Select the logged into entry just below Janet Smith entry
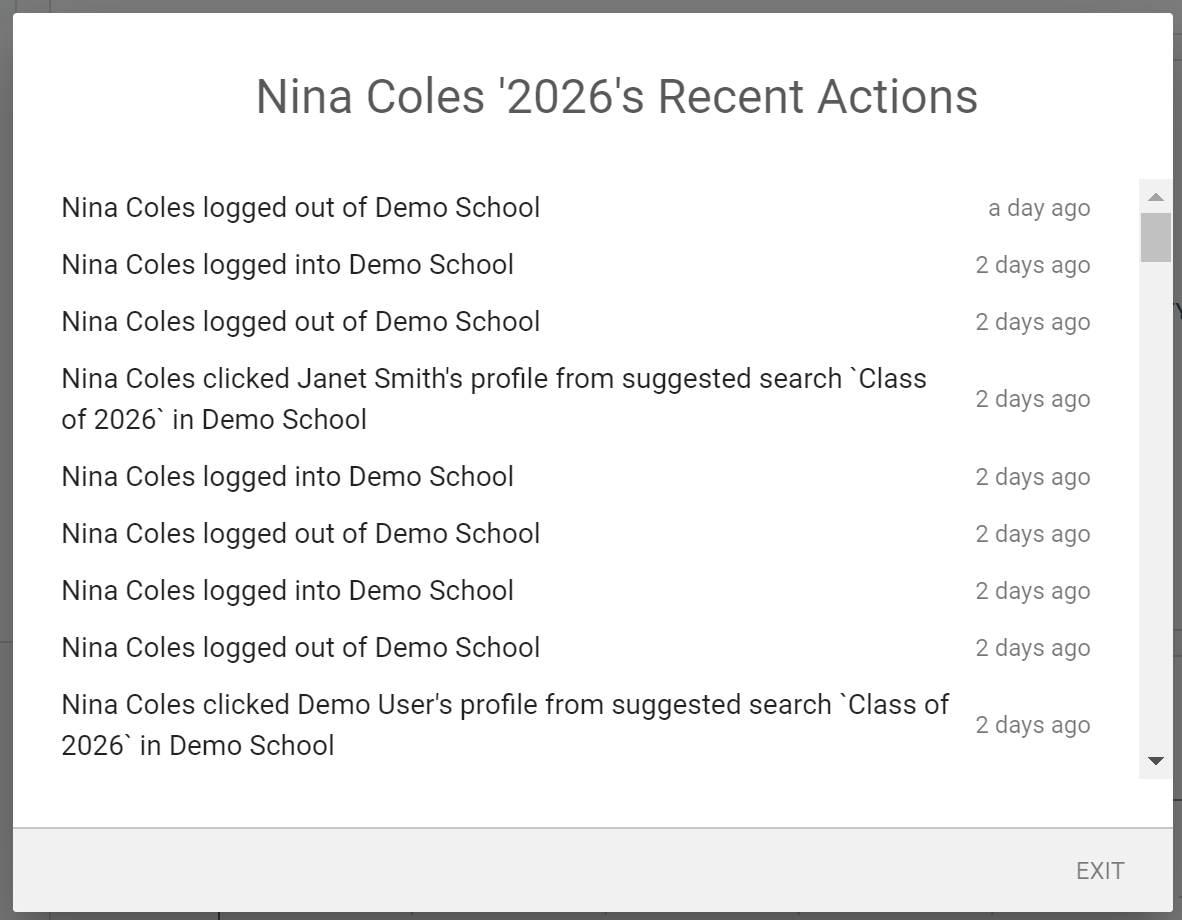 [x=287, y=477]
